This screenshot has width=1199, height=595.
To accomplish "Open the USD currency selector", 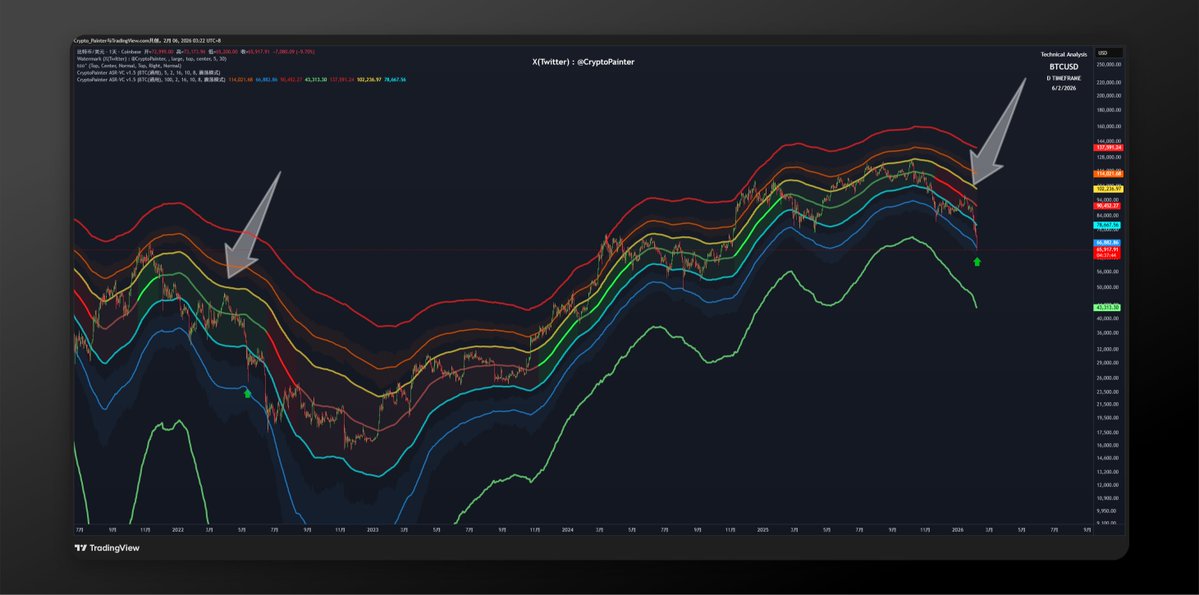I will [x=1103, y=52].
